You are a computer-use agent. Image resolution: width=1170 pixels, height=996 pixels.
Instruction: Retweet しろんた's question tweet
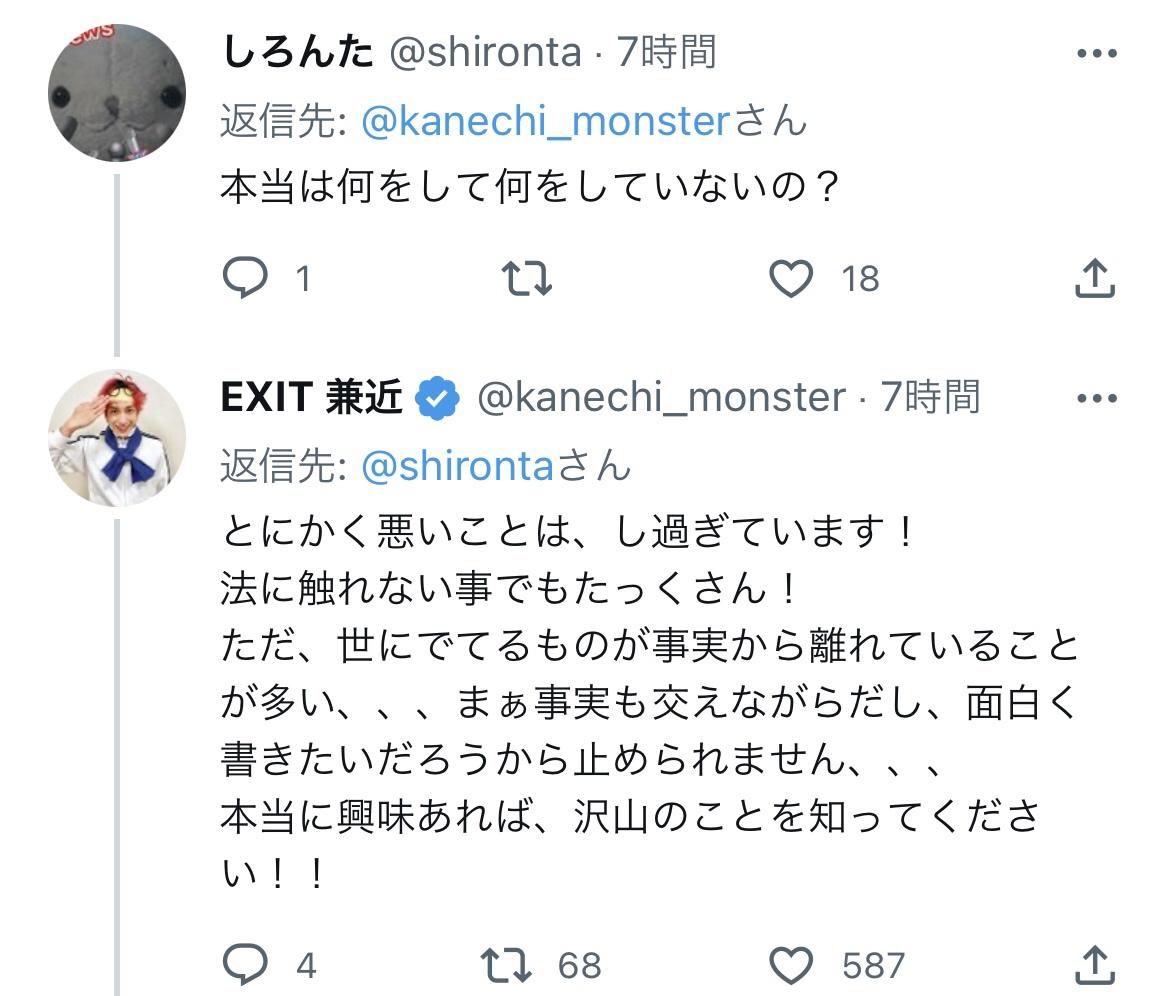[526, 278]
